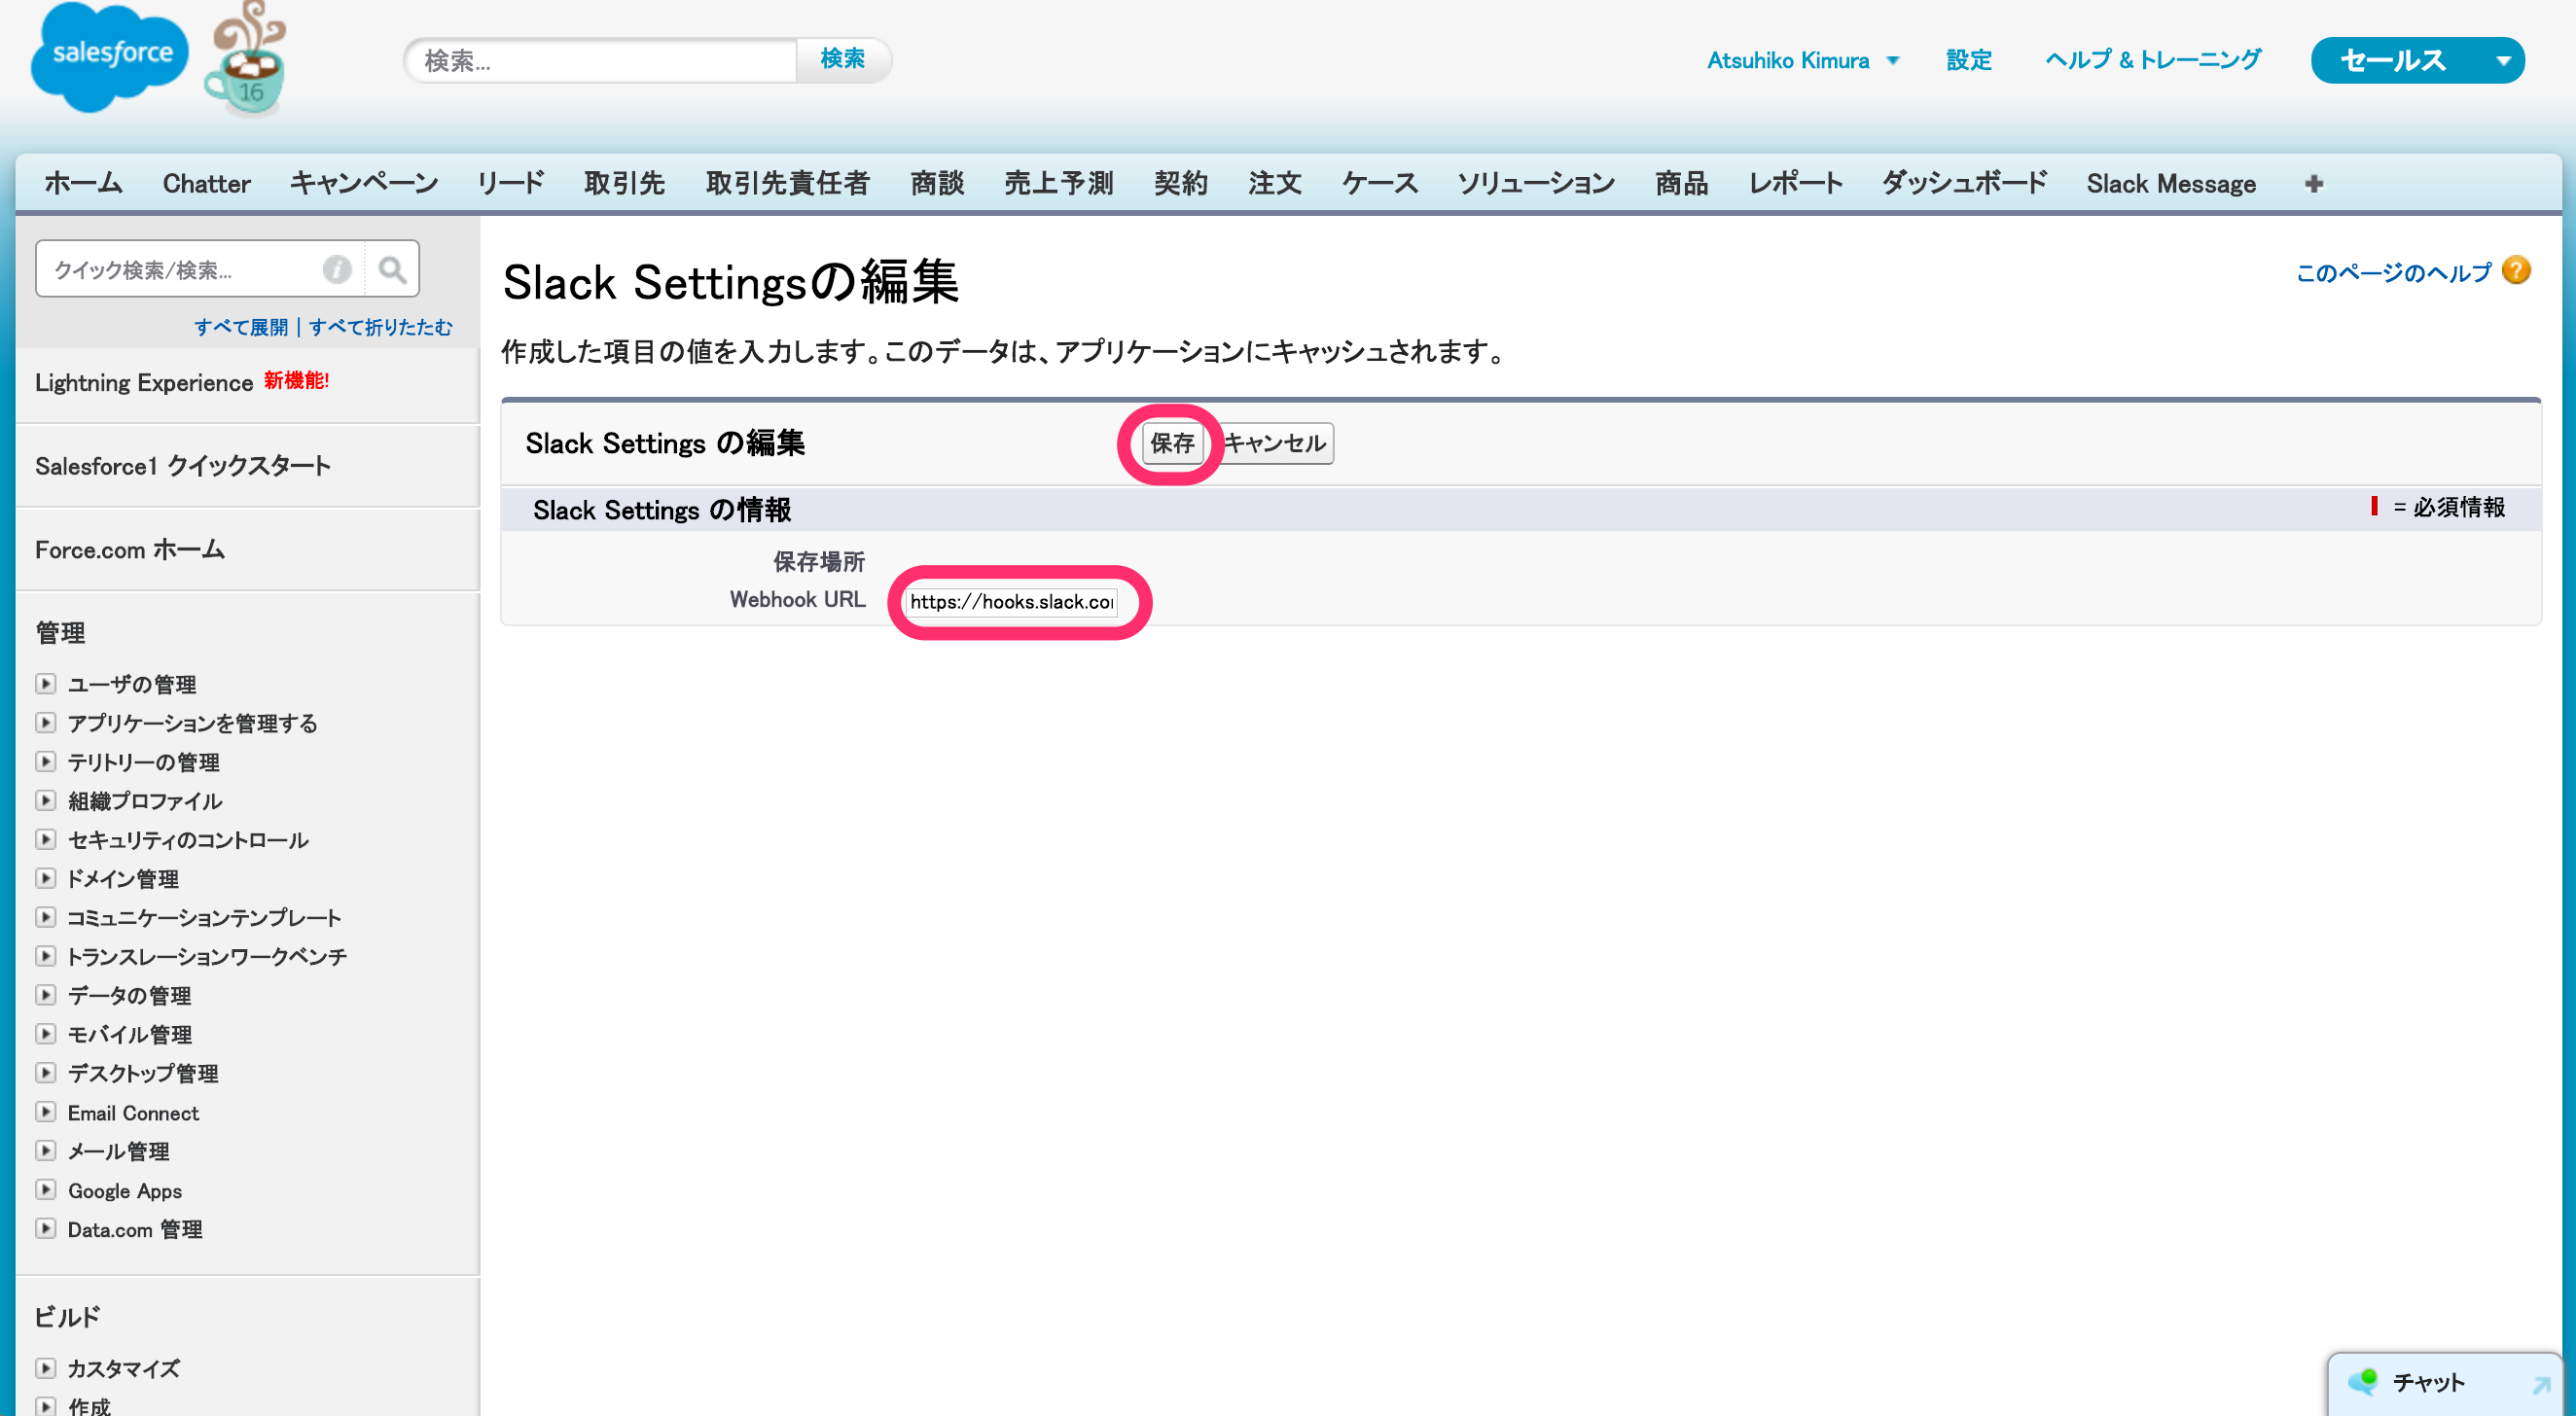Expand セキュリティのコントロール section
This screenshot has width=2576, height=1416.
click(x=45, y=840)
